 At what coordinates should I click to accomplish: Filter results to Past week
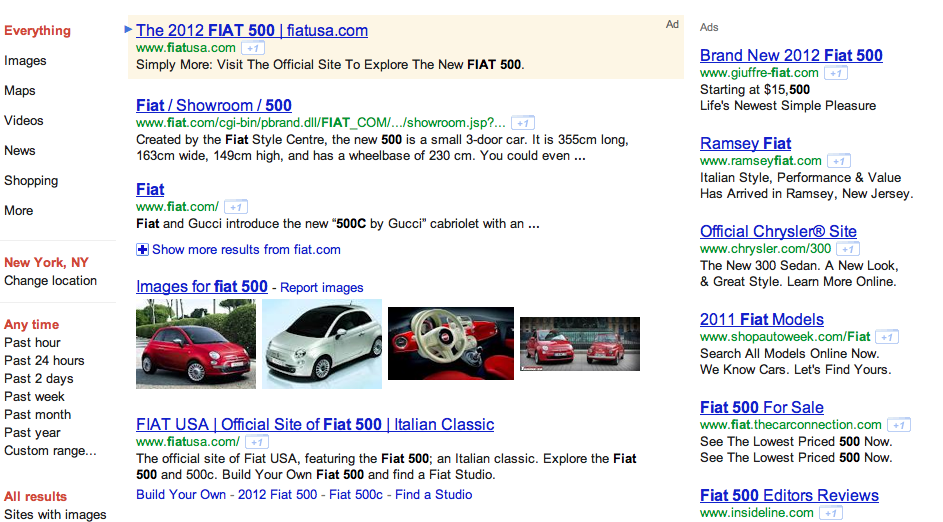(x=34, y=397)
